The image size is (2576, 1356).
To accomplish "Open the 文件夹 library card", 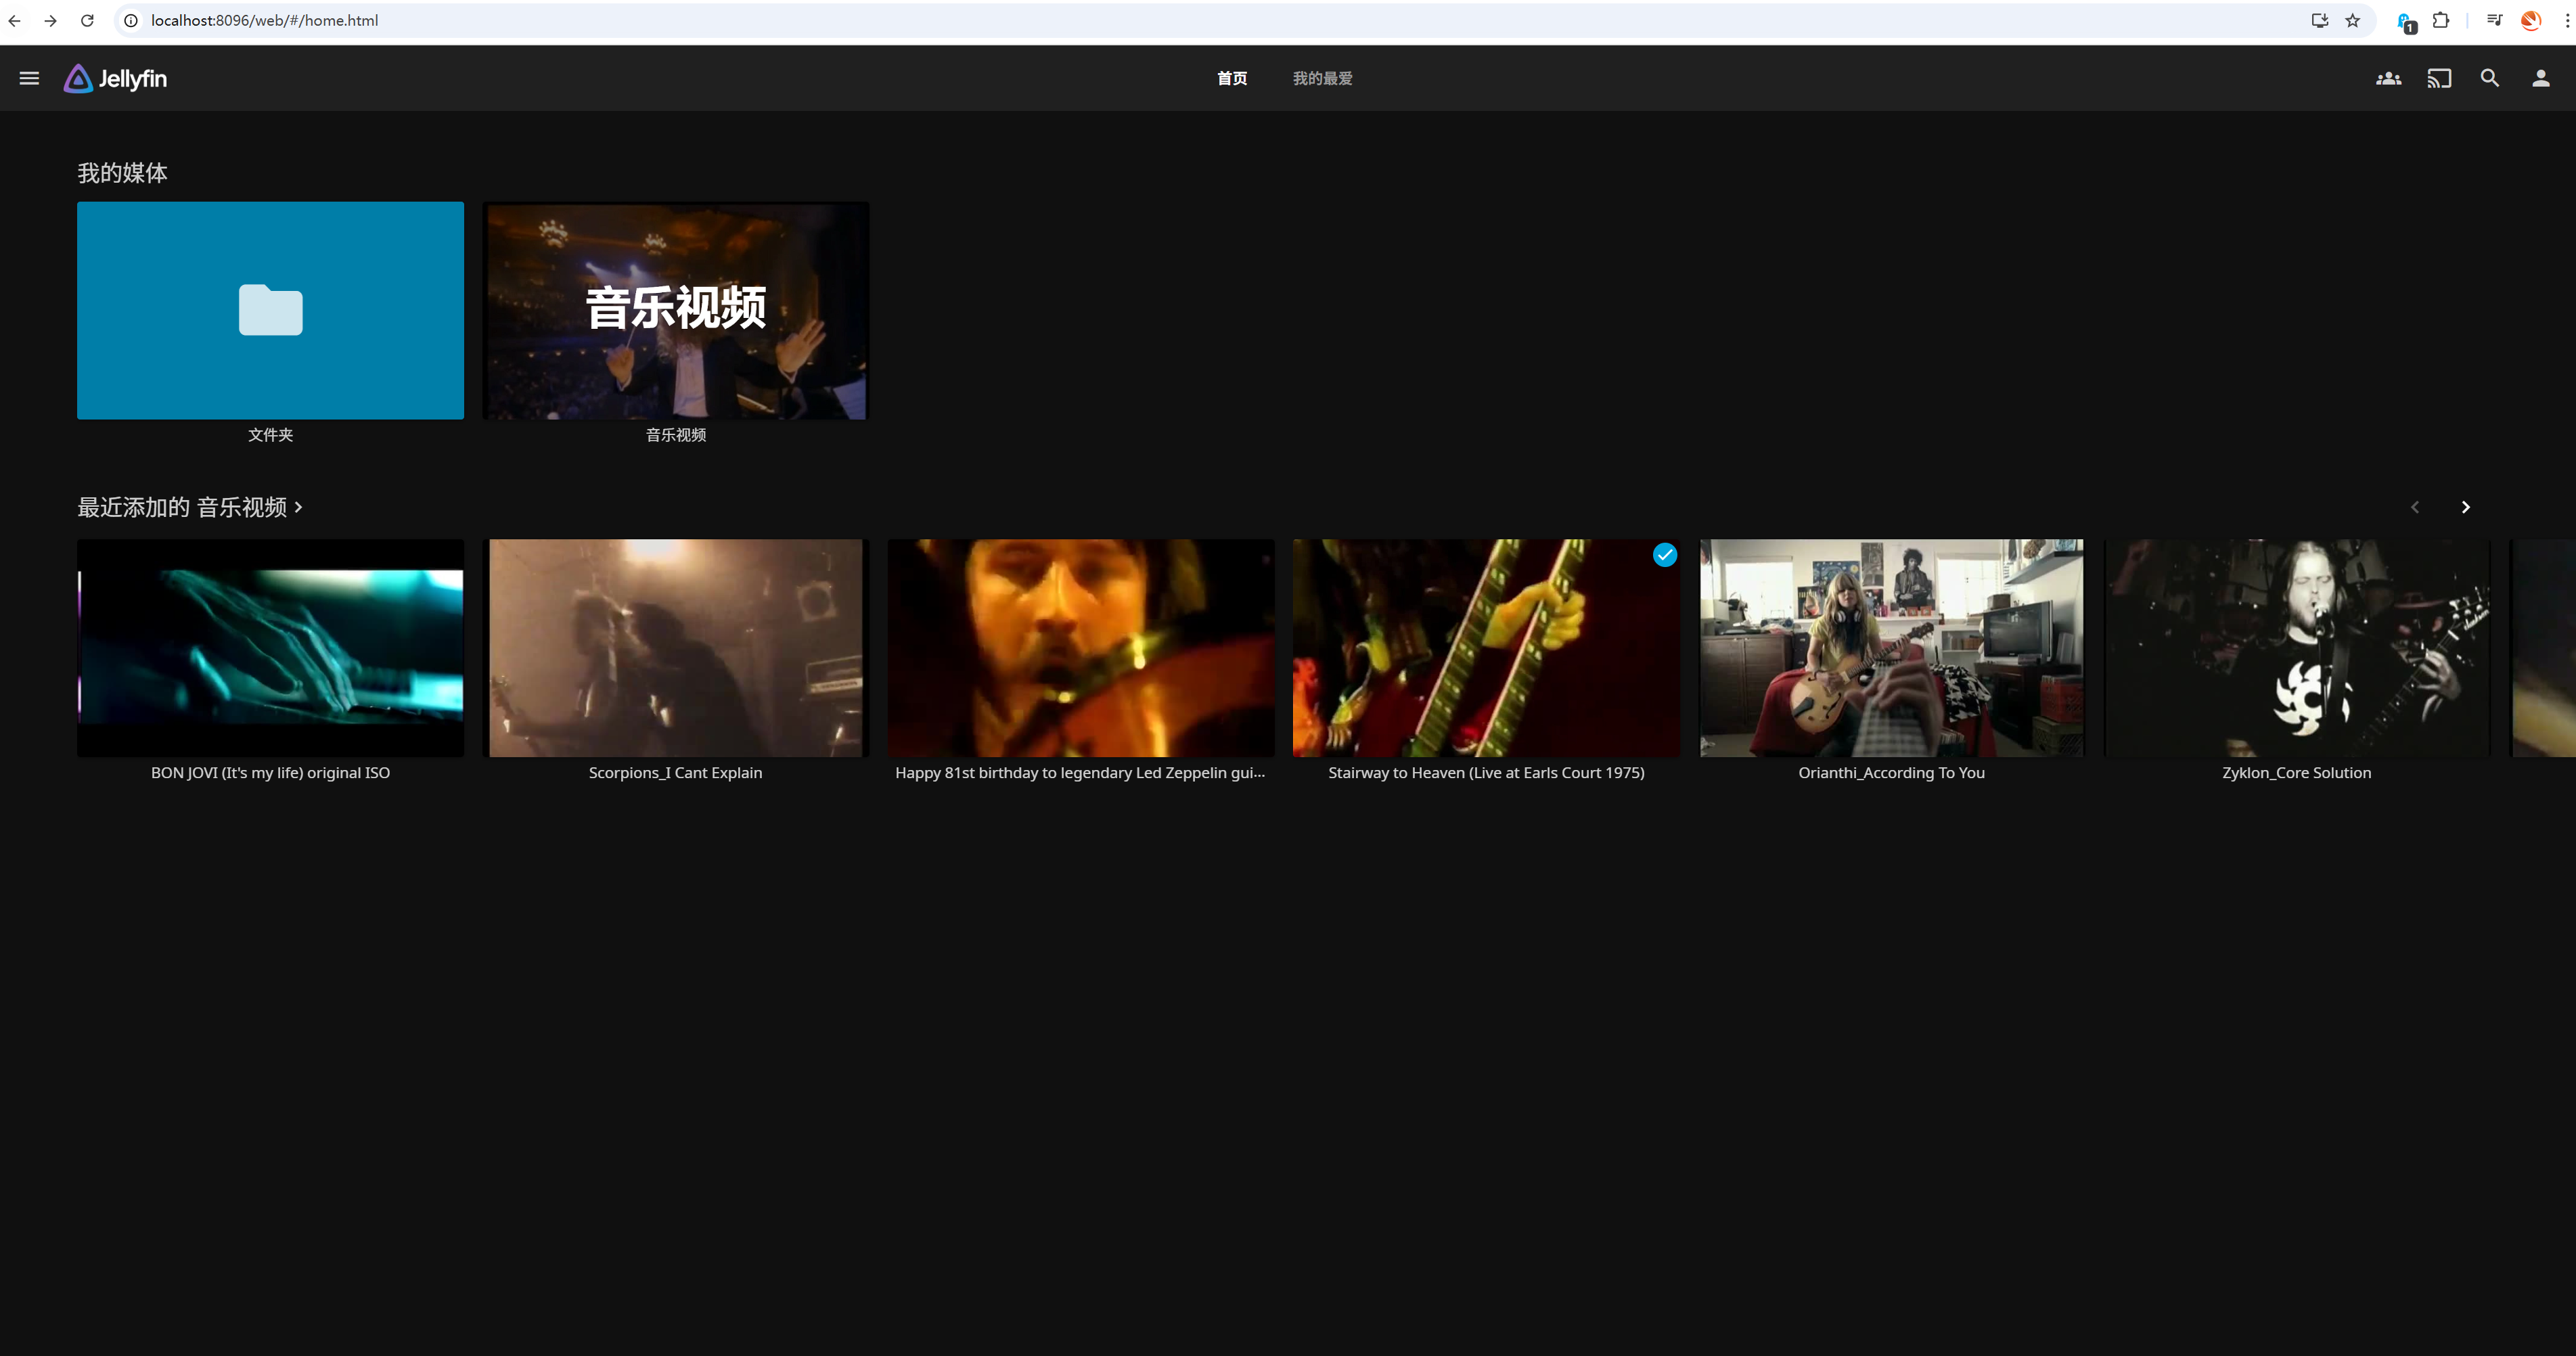I will [270, 310].
